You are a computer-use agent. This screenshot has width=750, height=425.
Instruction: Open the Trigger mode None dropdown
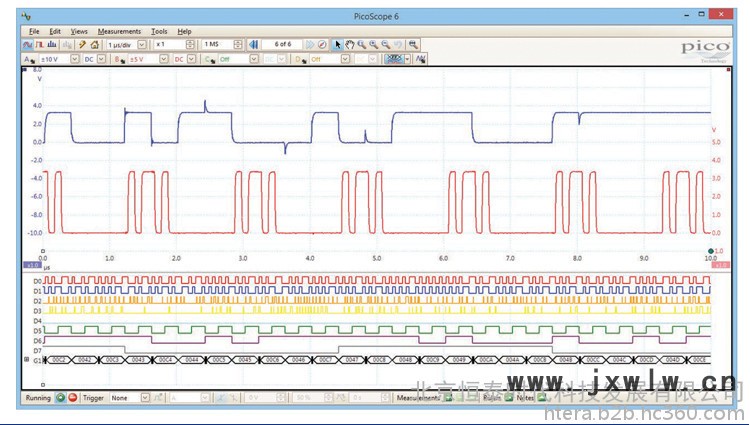(145, 398)
